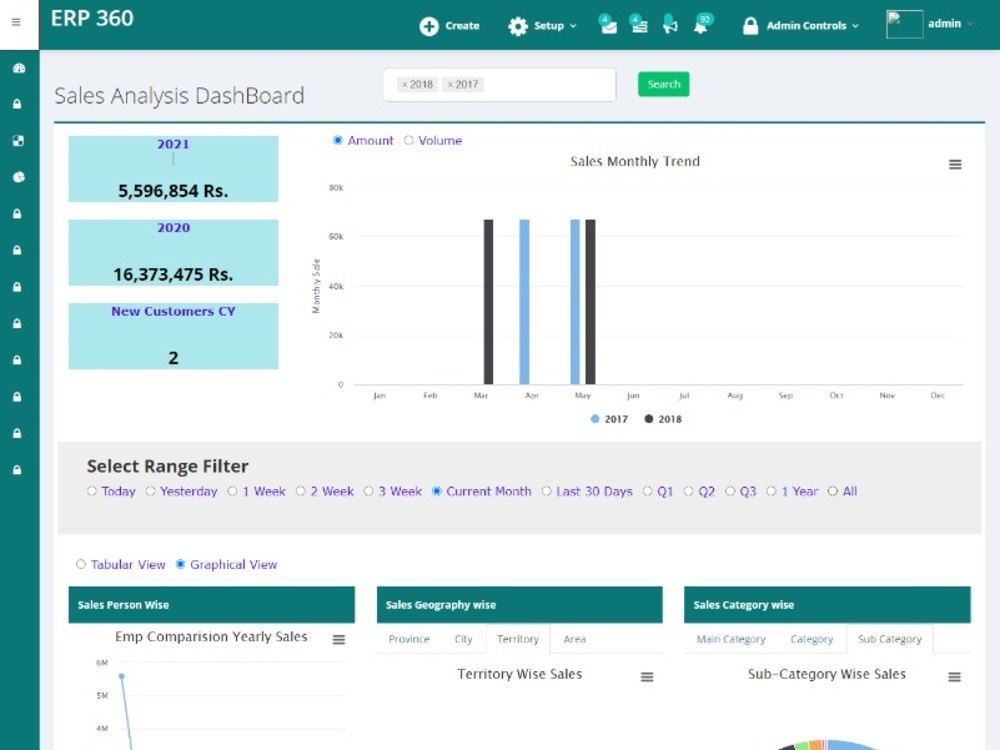Click the Sales Geography wise panel header
This screenshot has height=750, width=1000.
coord(520,605)
